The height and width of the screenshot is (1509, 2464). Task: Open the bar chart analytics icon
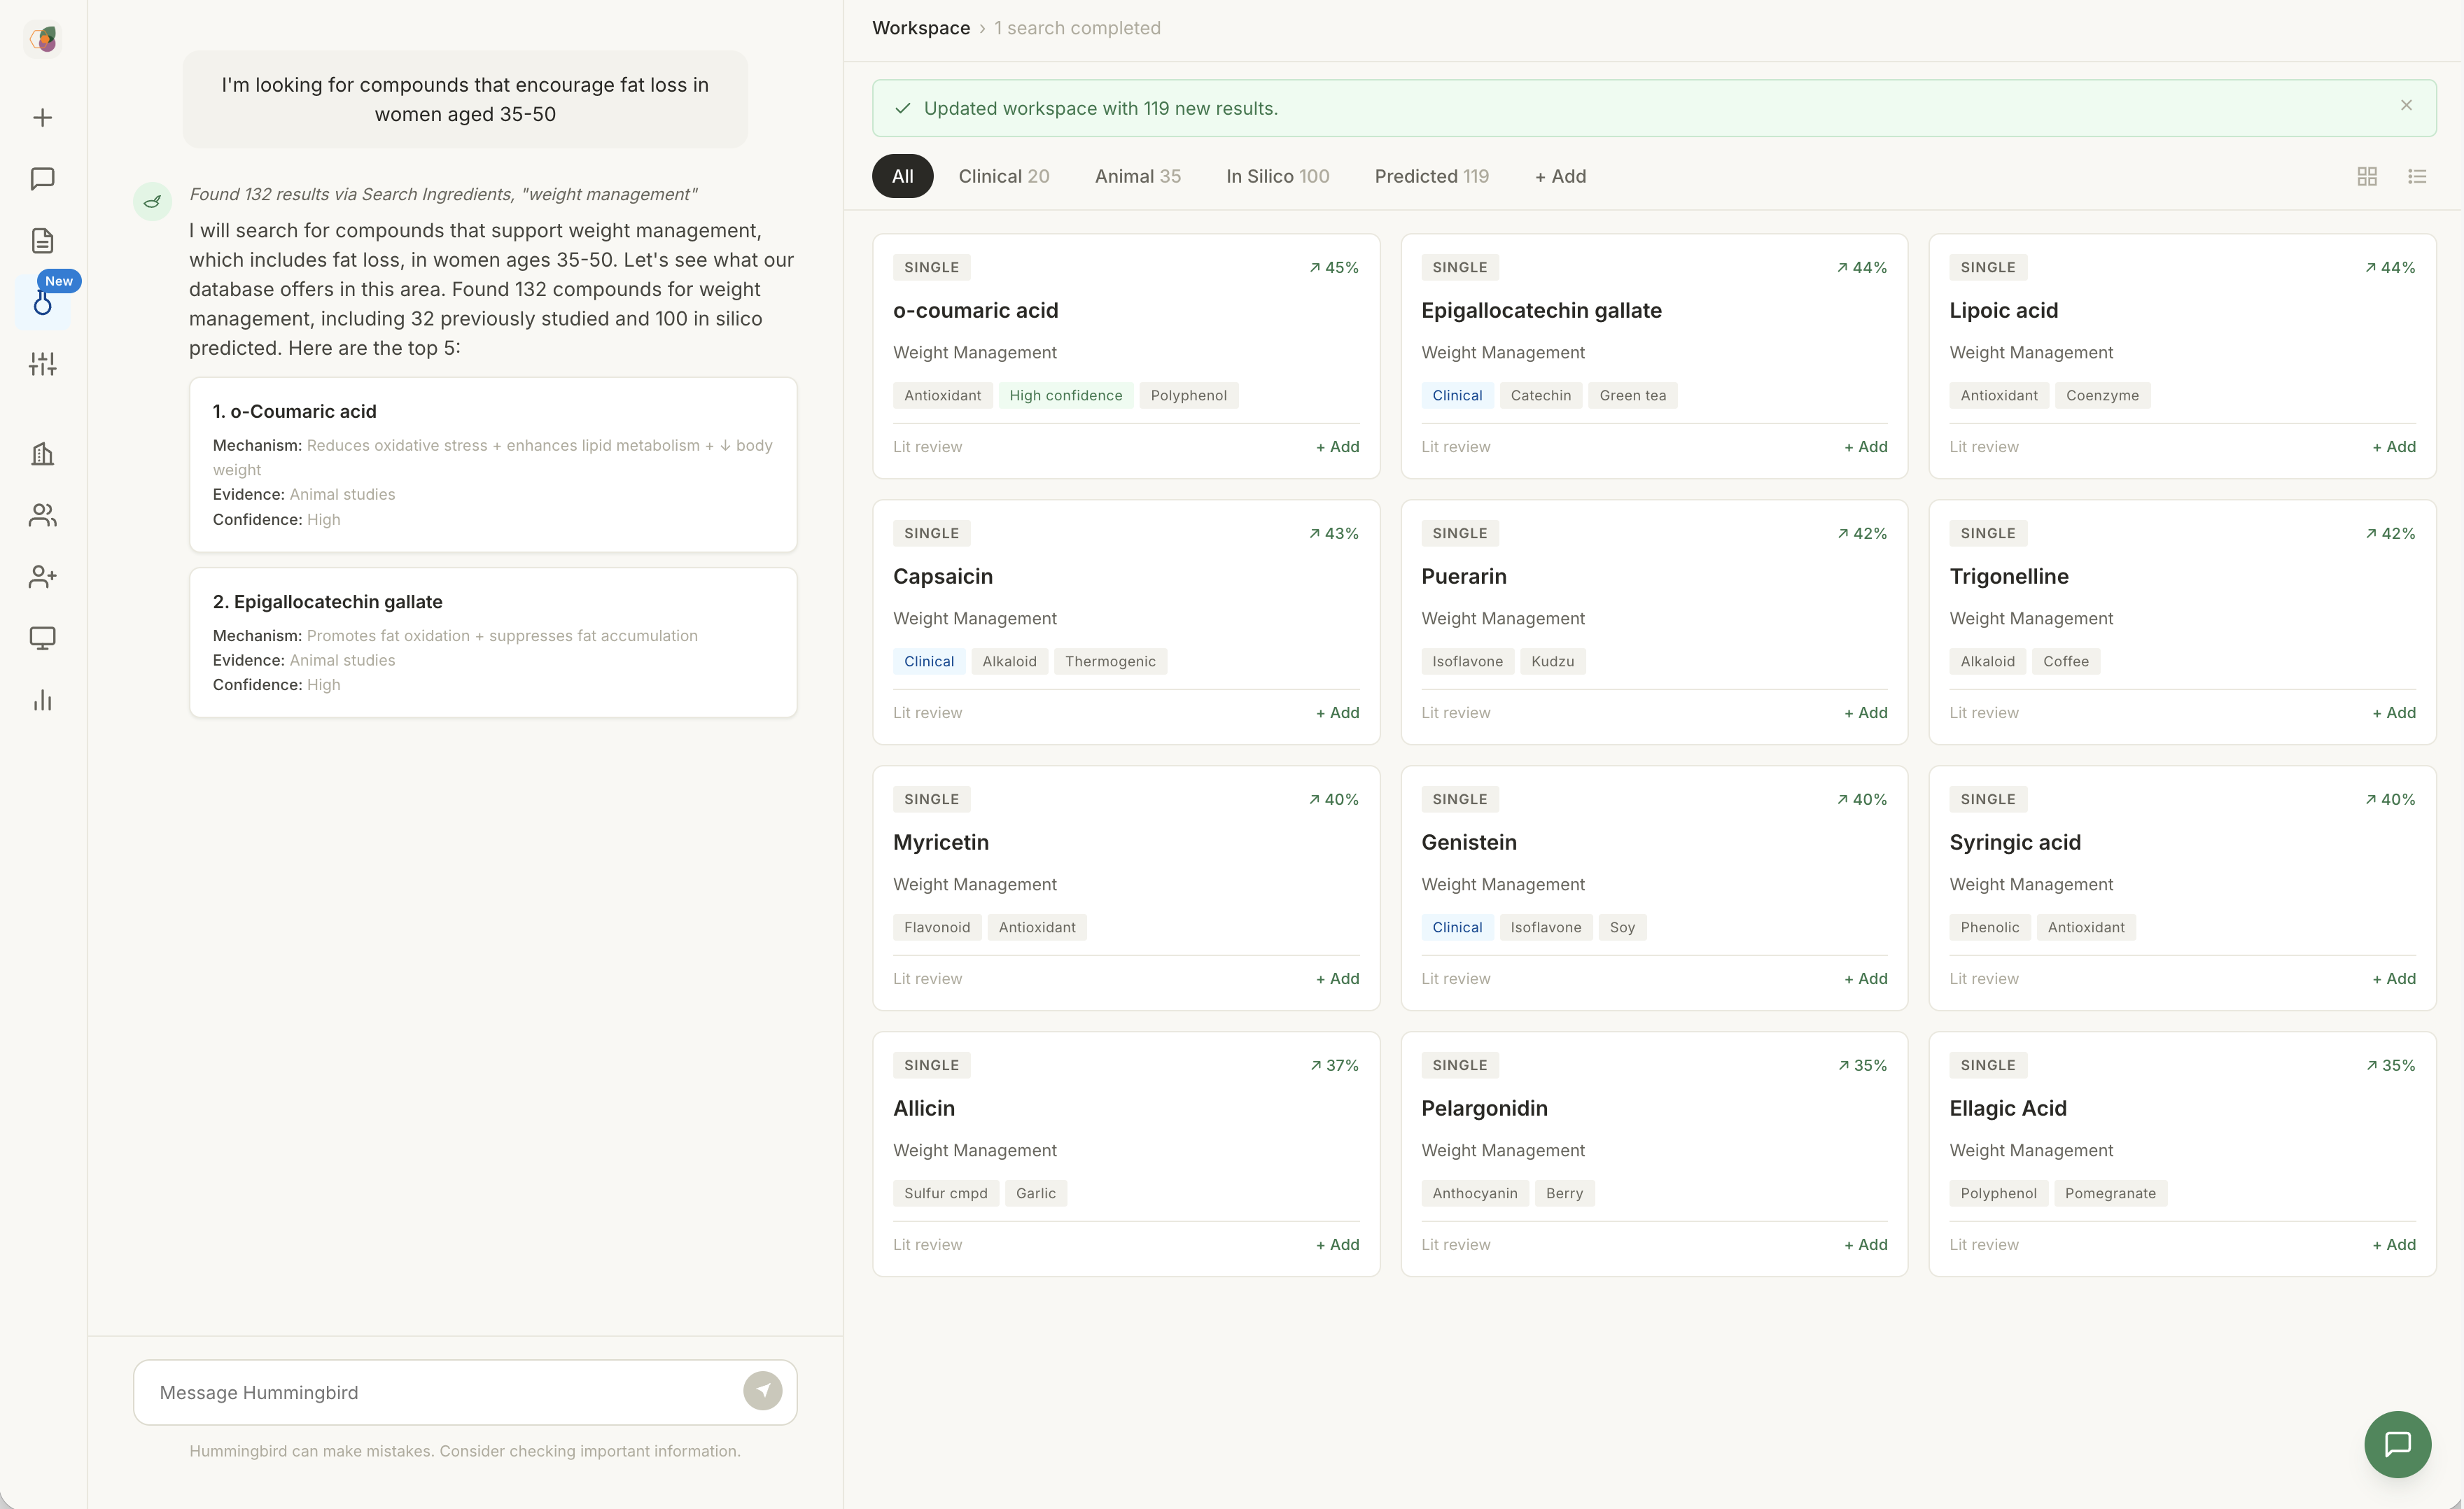pyautogui.click(x=42, y=700)
